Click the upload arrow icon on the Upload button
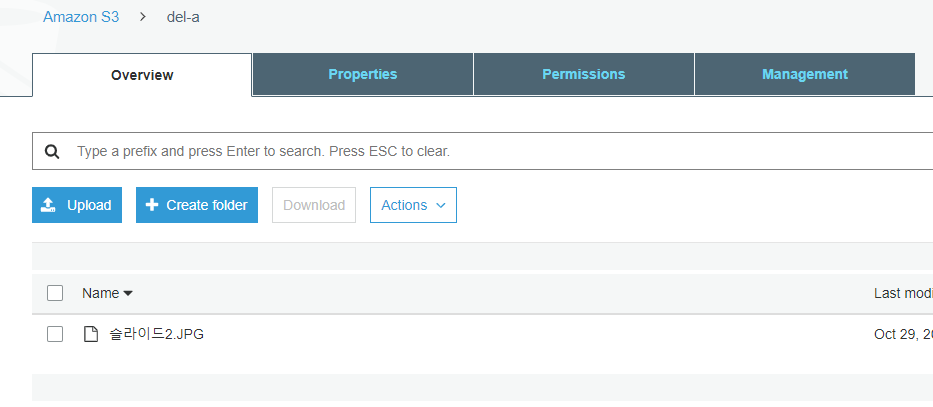The height and width of the screenshot is (407, 933). [x=48, y=205]
